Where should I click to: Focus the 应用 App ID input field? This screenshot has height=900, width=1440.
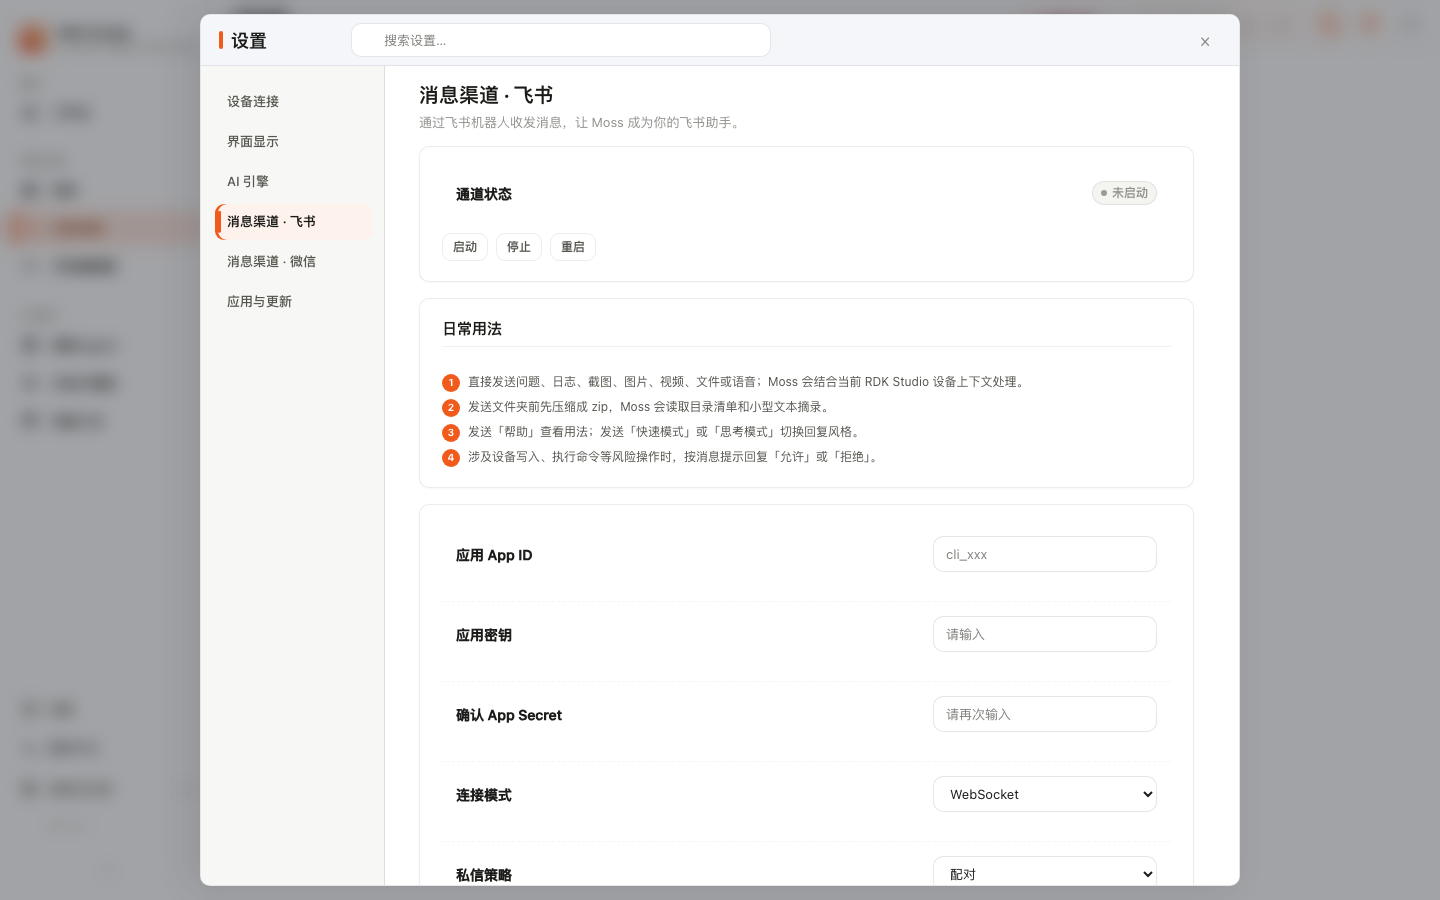click(1045, 554)
